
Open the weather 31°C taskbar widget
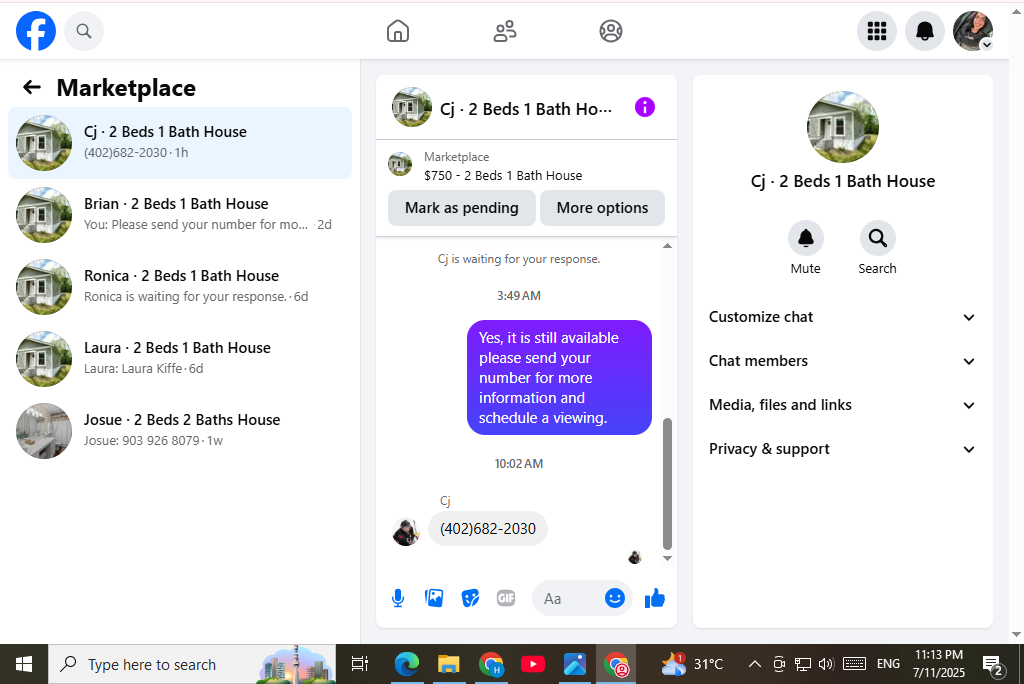[x=692, y=664]
